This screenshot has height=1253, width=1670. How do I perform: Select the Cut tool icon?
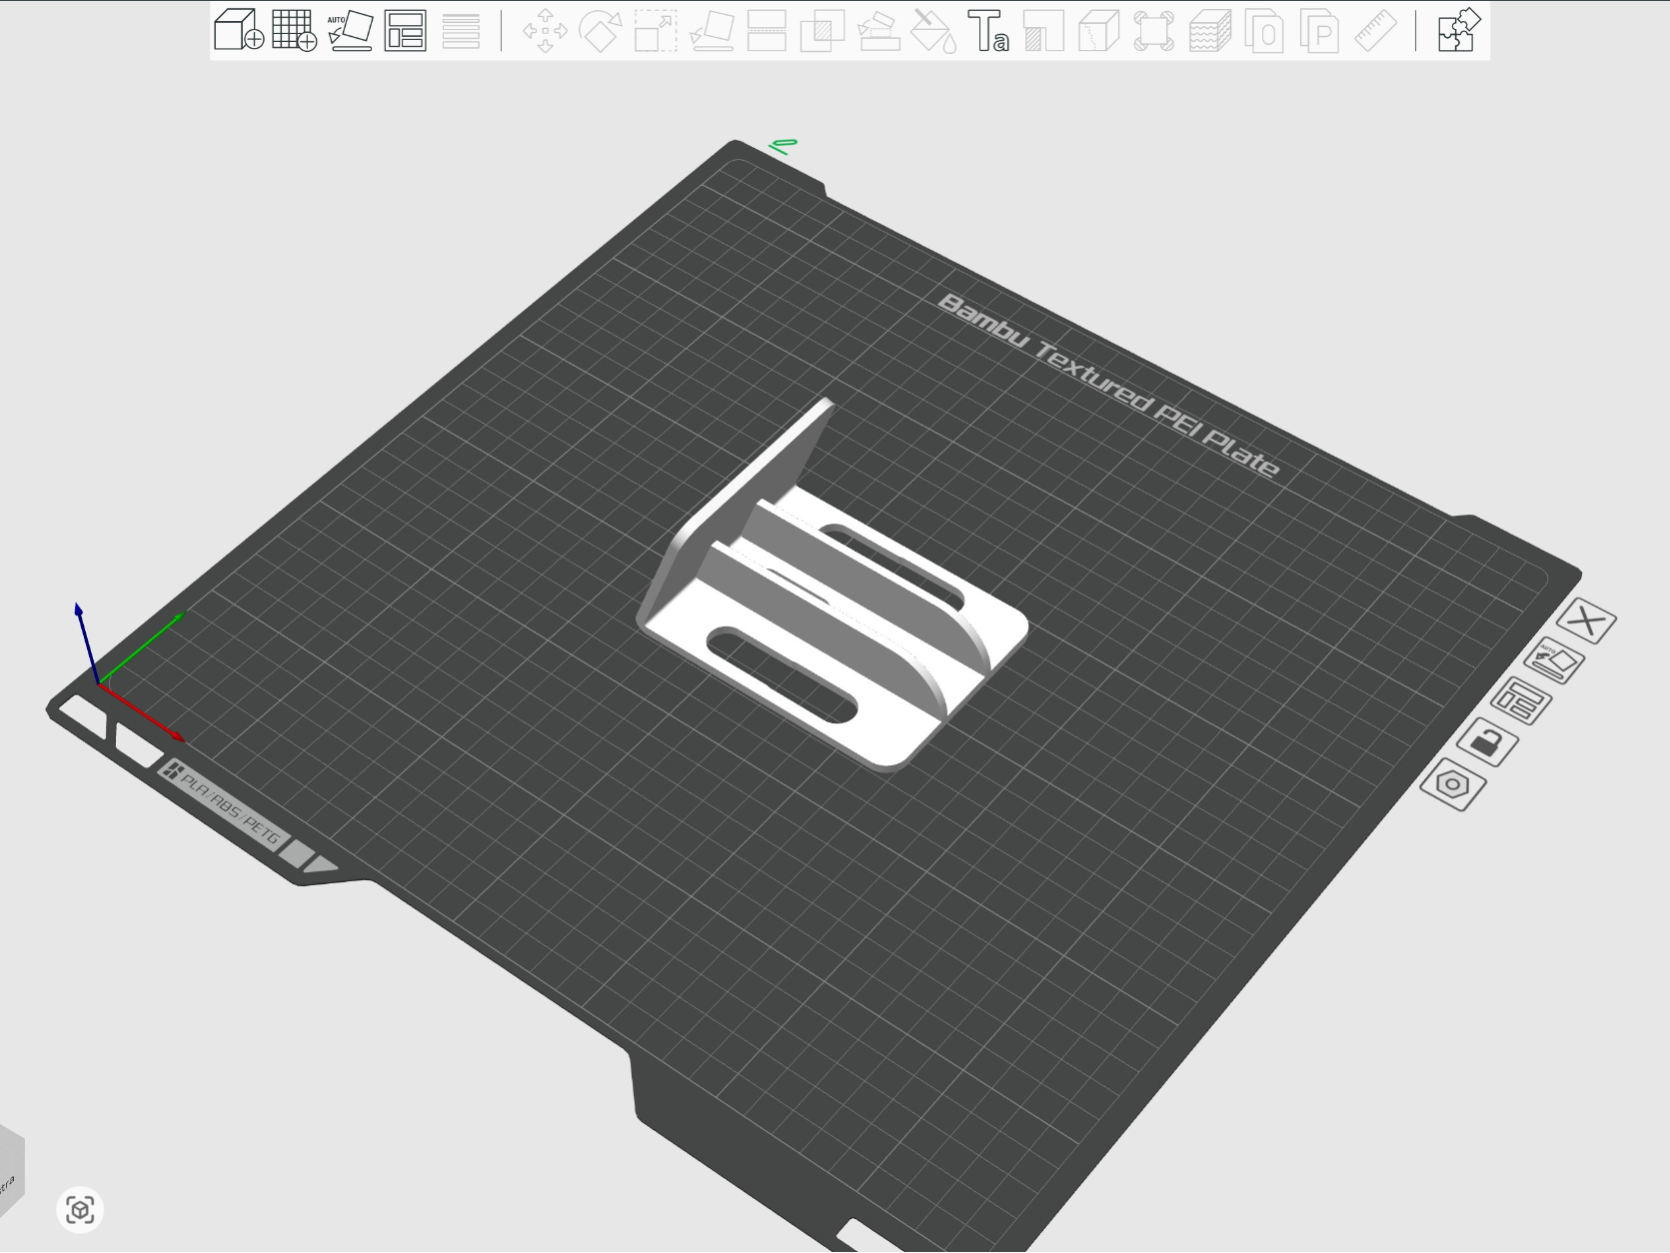pyautogui.click(x=766, y=30)
